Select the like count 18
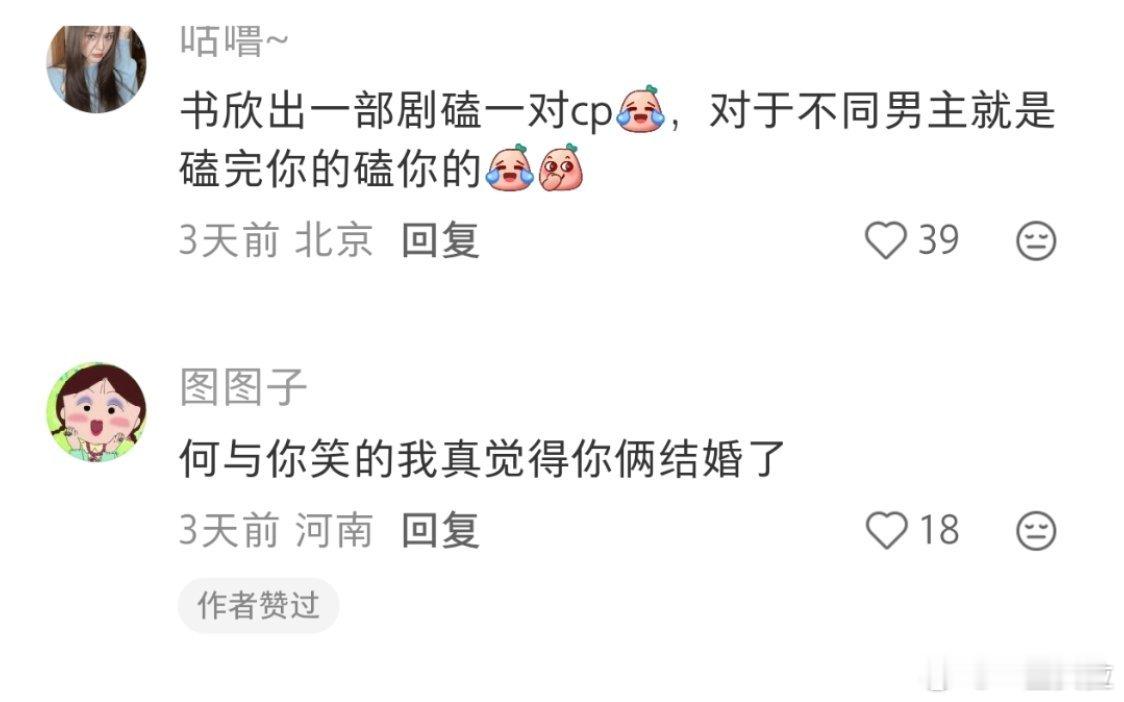Viewport: 1124px width, 702px height. coord(938,530)
